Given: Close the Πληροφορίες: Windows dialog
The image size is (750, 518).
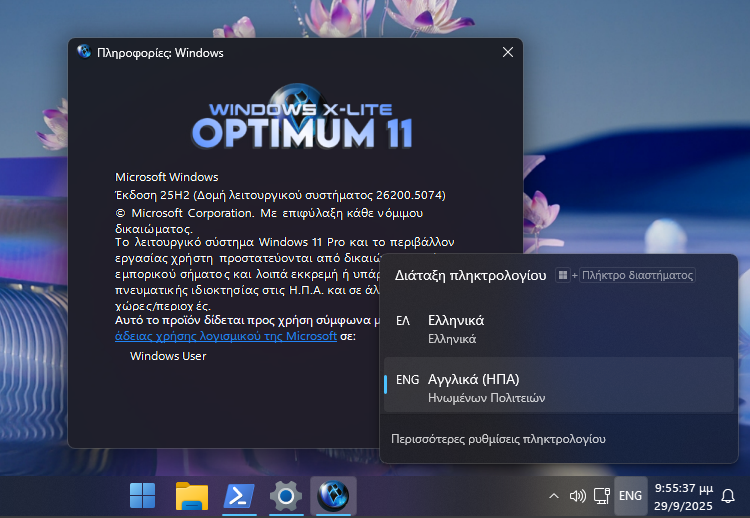Looking at the screenshot, I should (x=506, y=53).
